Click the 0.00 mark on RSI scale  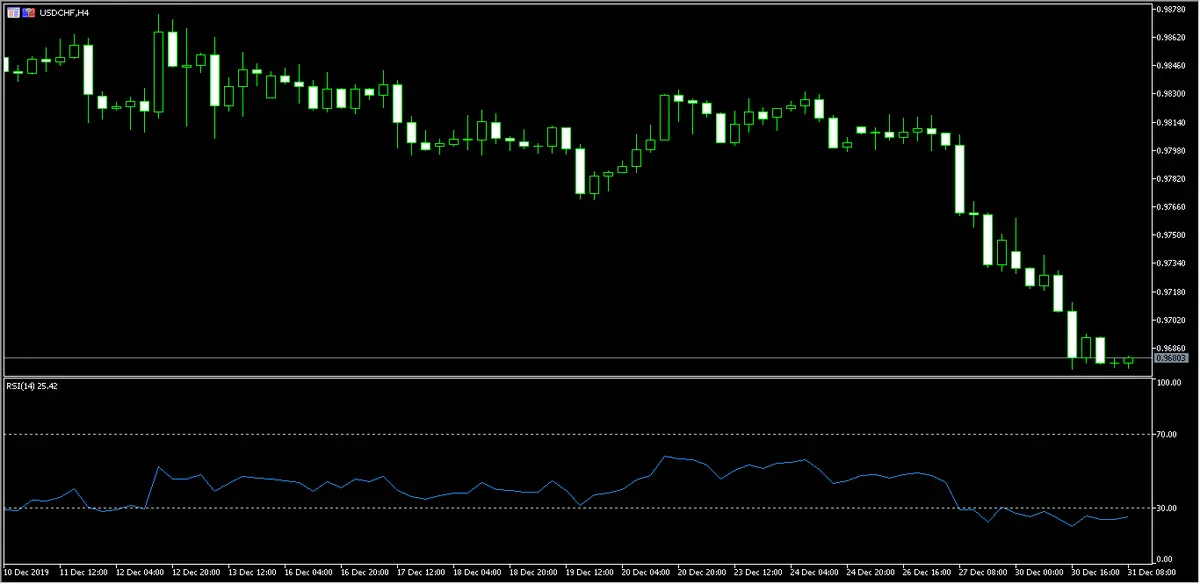[x=1164, y=558]
